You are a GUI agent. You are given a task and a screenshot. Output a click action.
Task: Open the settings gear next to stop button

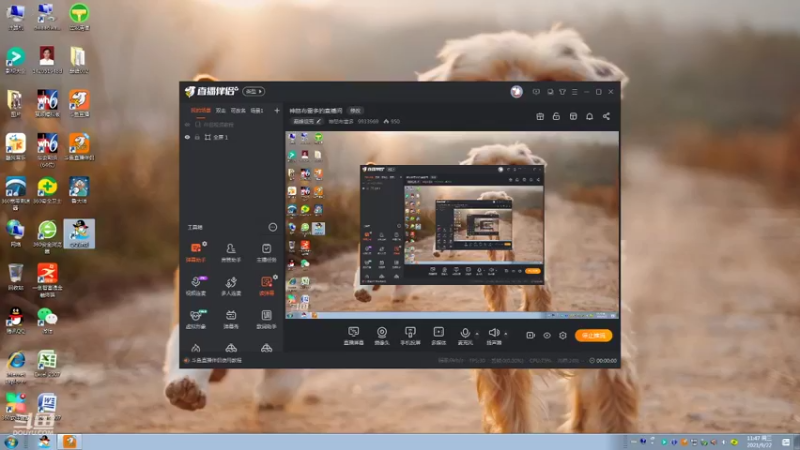click(563, 335)
